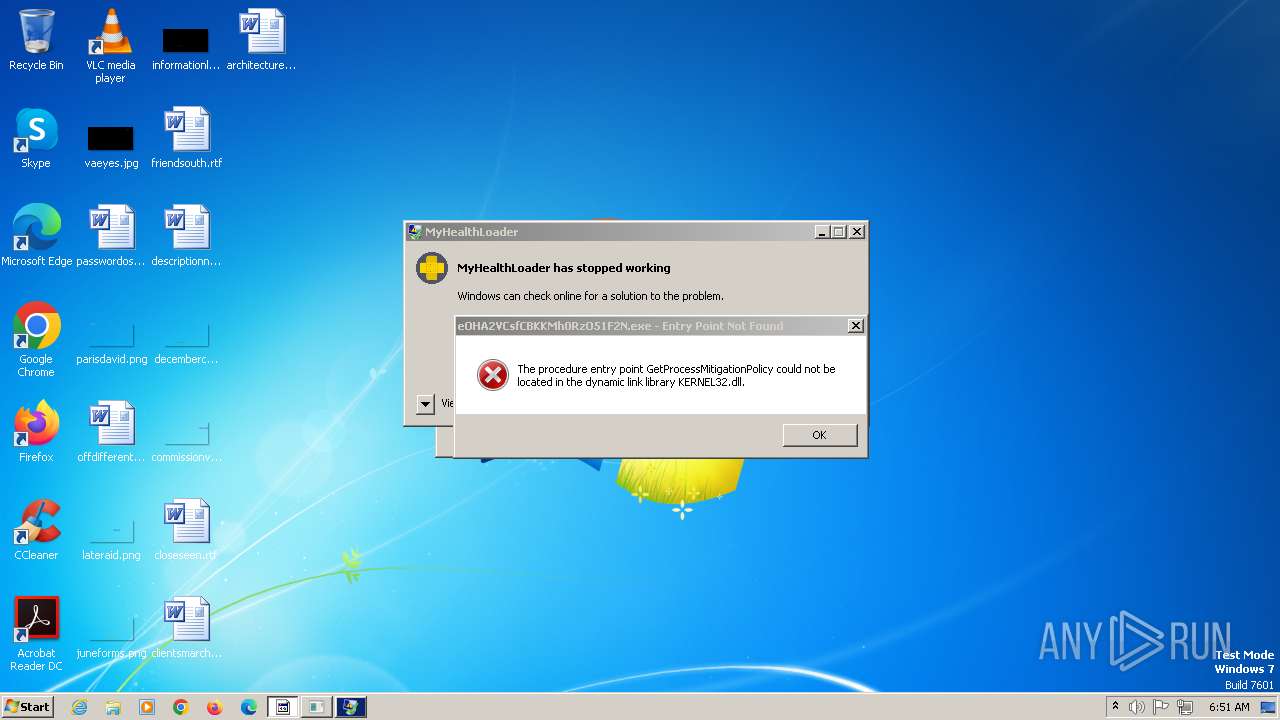
Task: Expand the view details arrow in MyHealthLoader dialog
Action: [x=425, y=404]
